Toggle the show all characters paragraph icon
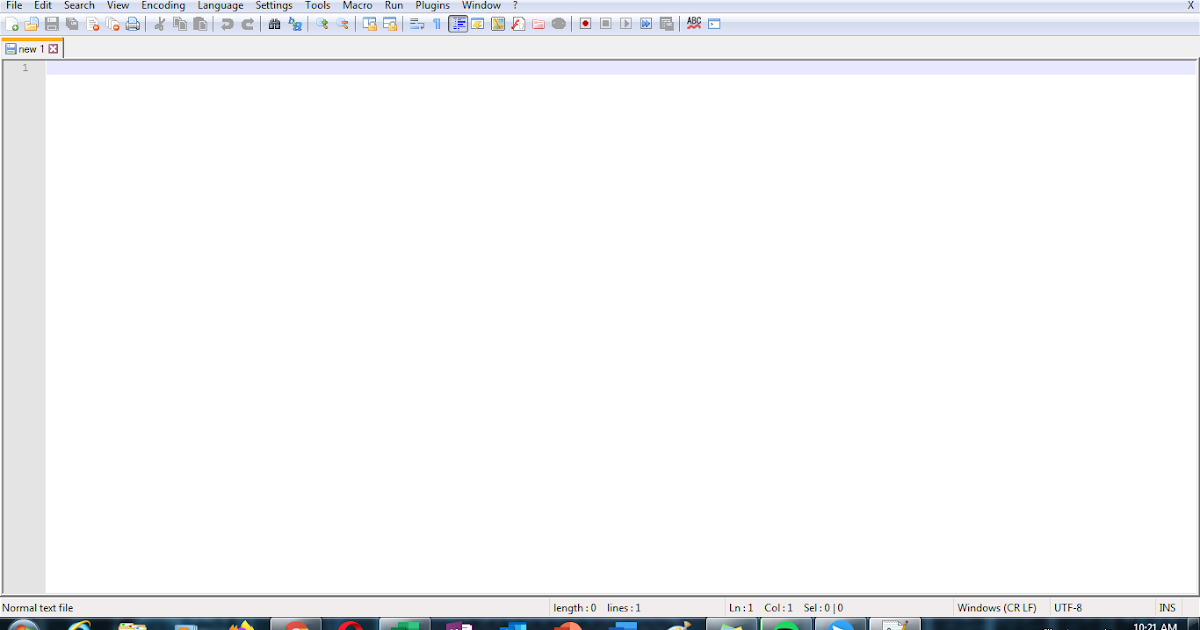The image size is (1200, 630). [x=437, y=23]
